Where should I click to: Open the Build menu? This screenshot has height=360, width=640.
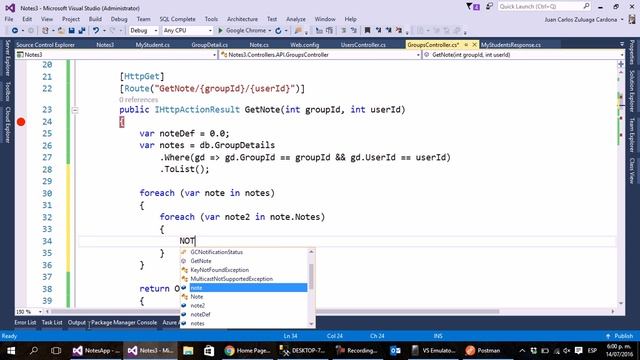pyautogui.click(x=95, y=19)
